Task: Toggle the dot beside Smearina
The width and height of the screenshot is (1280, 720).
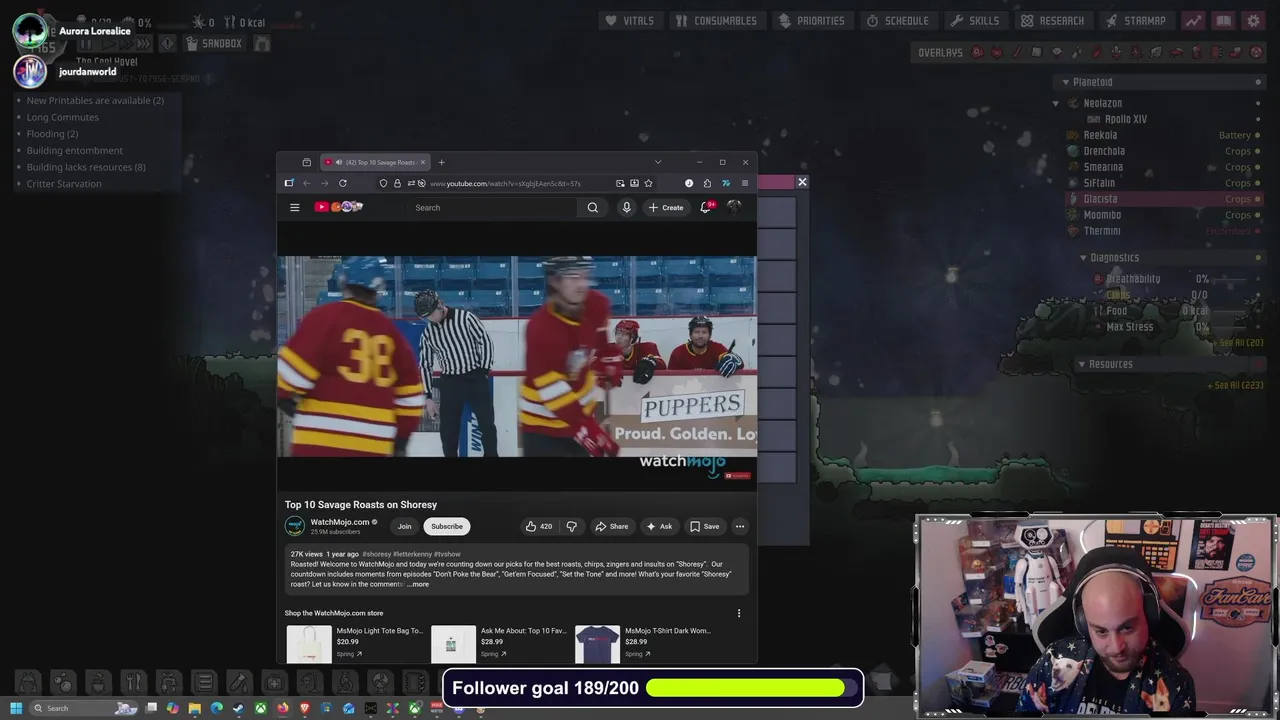Action: click(1259, 167)
